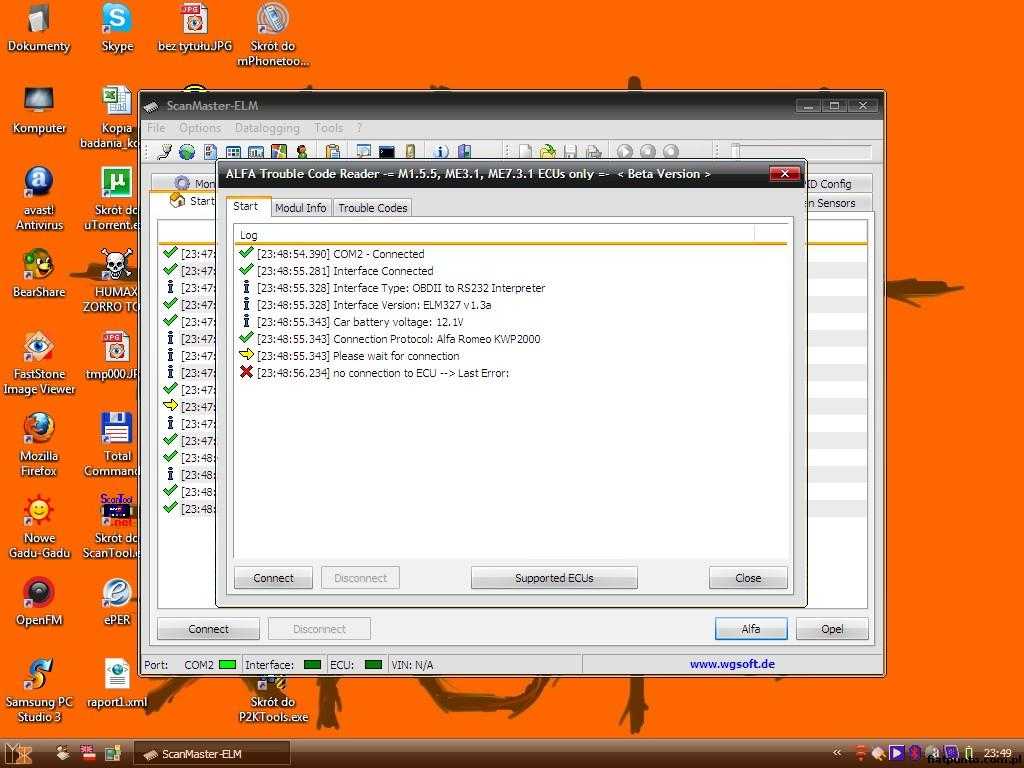Select the 'Interface Version: ELM327 v1.3a' log row
The height and width of the screenshot is (768, 1024).
[512, 305]
